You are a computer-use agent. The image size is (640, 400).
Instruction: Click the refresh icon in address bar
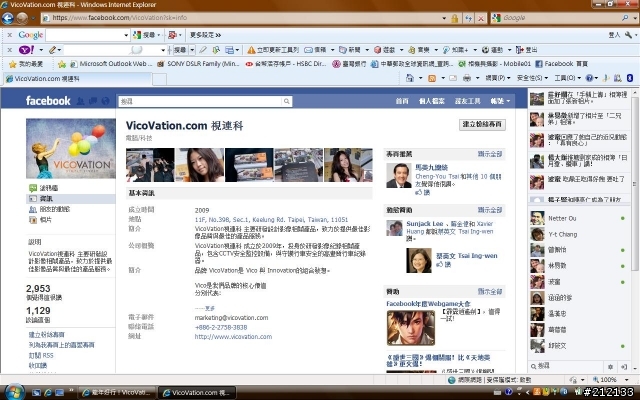point(469,18)
